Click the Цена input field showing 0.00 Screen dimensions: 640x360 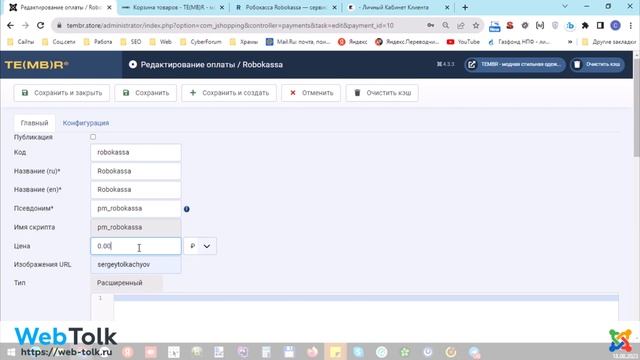[136, 246]
